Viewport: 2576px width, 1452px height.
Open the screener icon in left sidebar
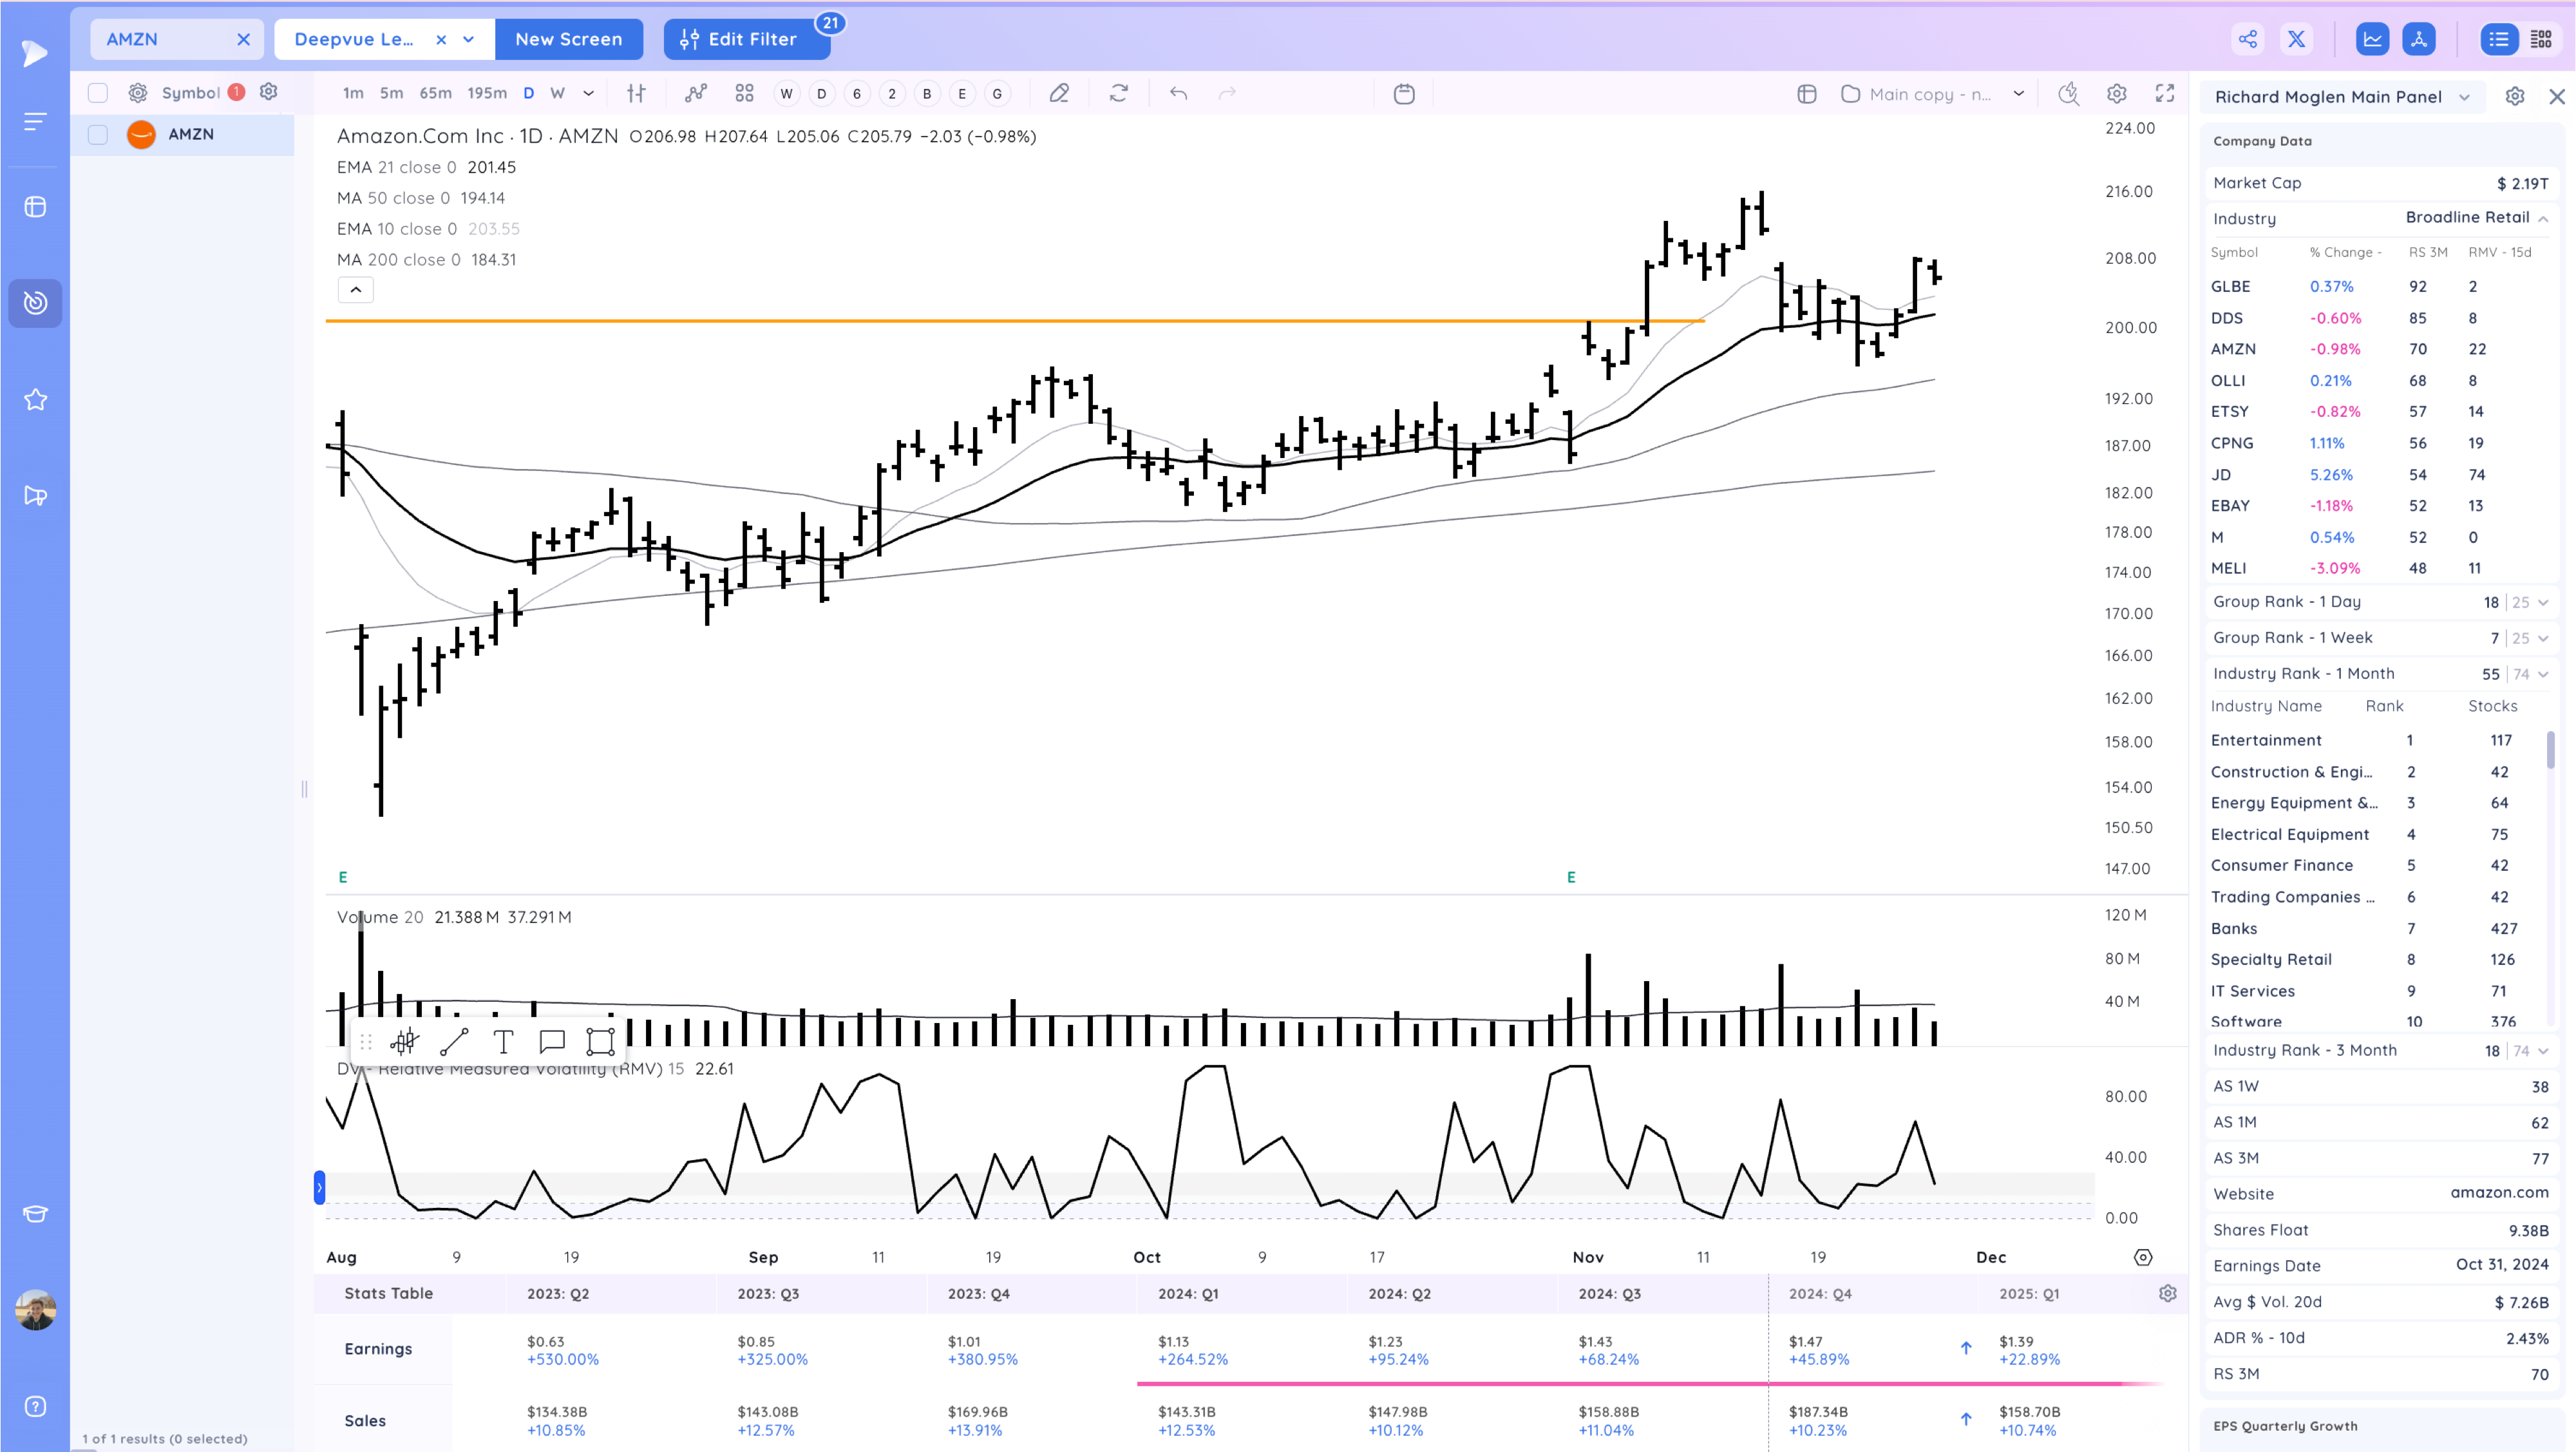35,302
